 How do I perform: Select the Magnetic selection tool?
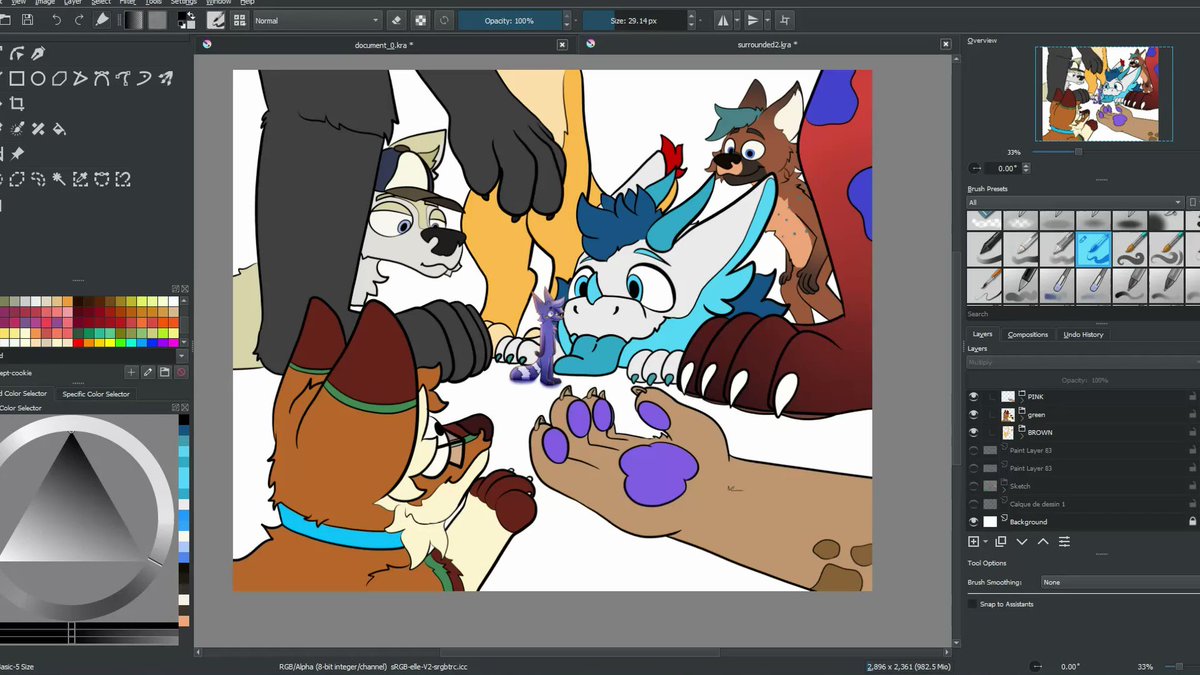(x=122, y=179)
